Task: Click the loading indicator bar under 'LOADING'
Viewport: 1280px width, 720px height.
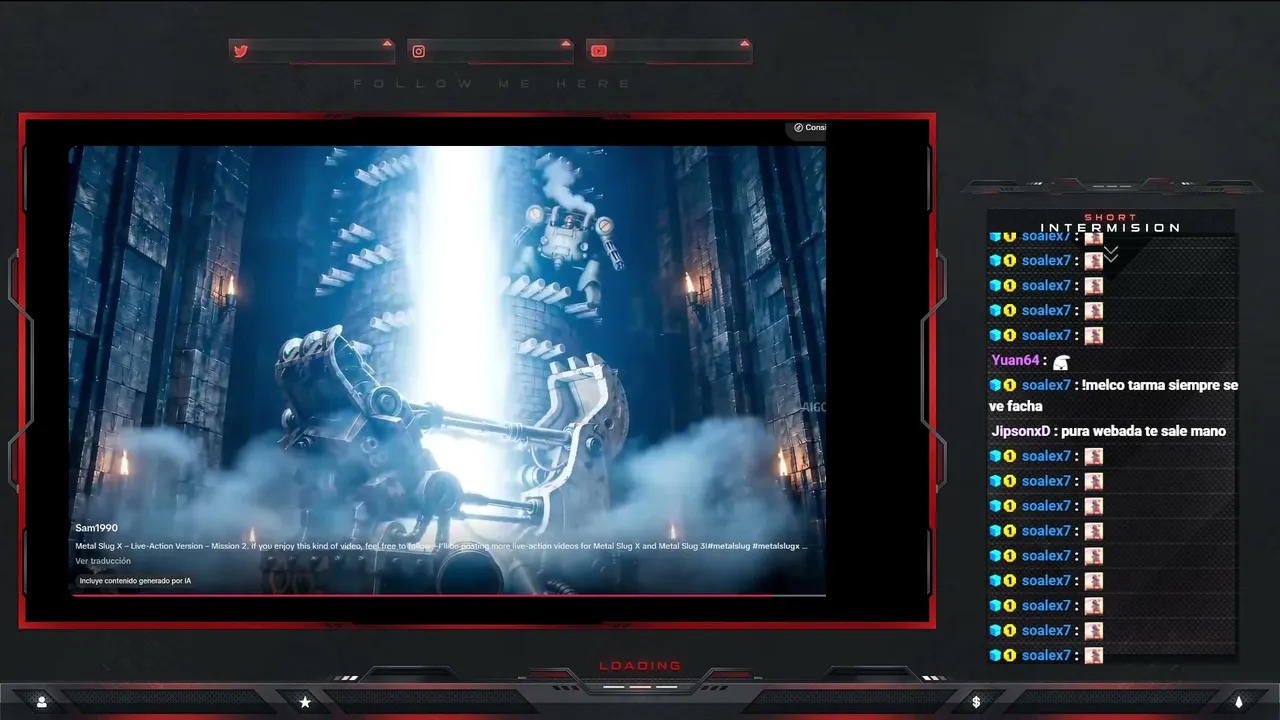Action: click(x=640, y=687)
